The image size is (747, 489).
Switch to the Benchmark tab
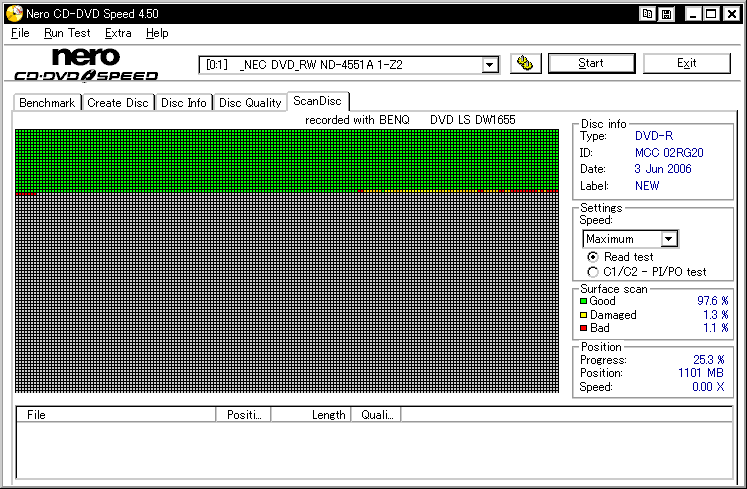coord(47,103)
